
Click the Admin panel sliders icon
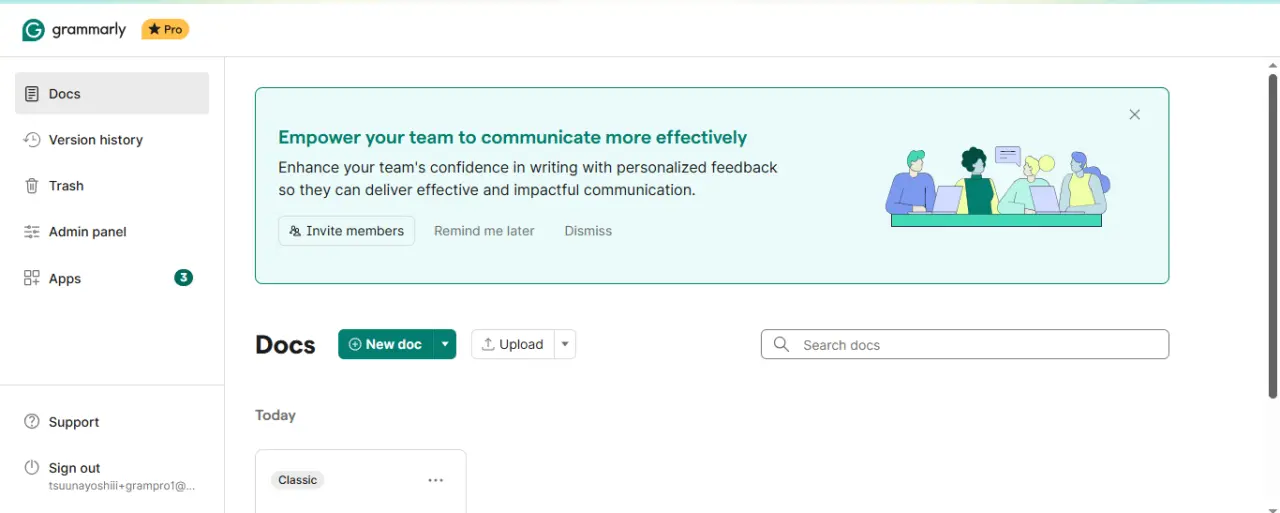click(32, 232)
